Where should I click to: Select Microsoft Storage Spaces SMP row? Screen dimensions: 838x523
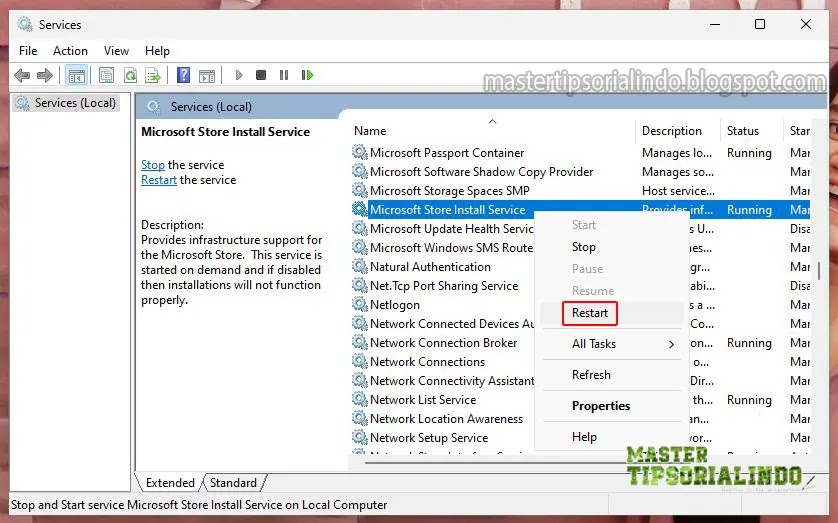580,191
